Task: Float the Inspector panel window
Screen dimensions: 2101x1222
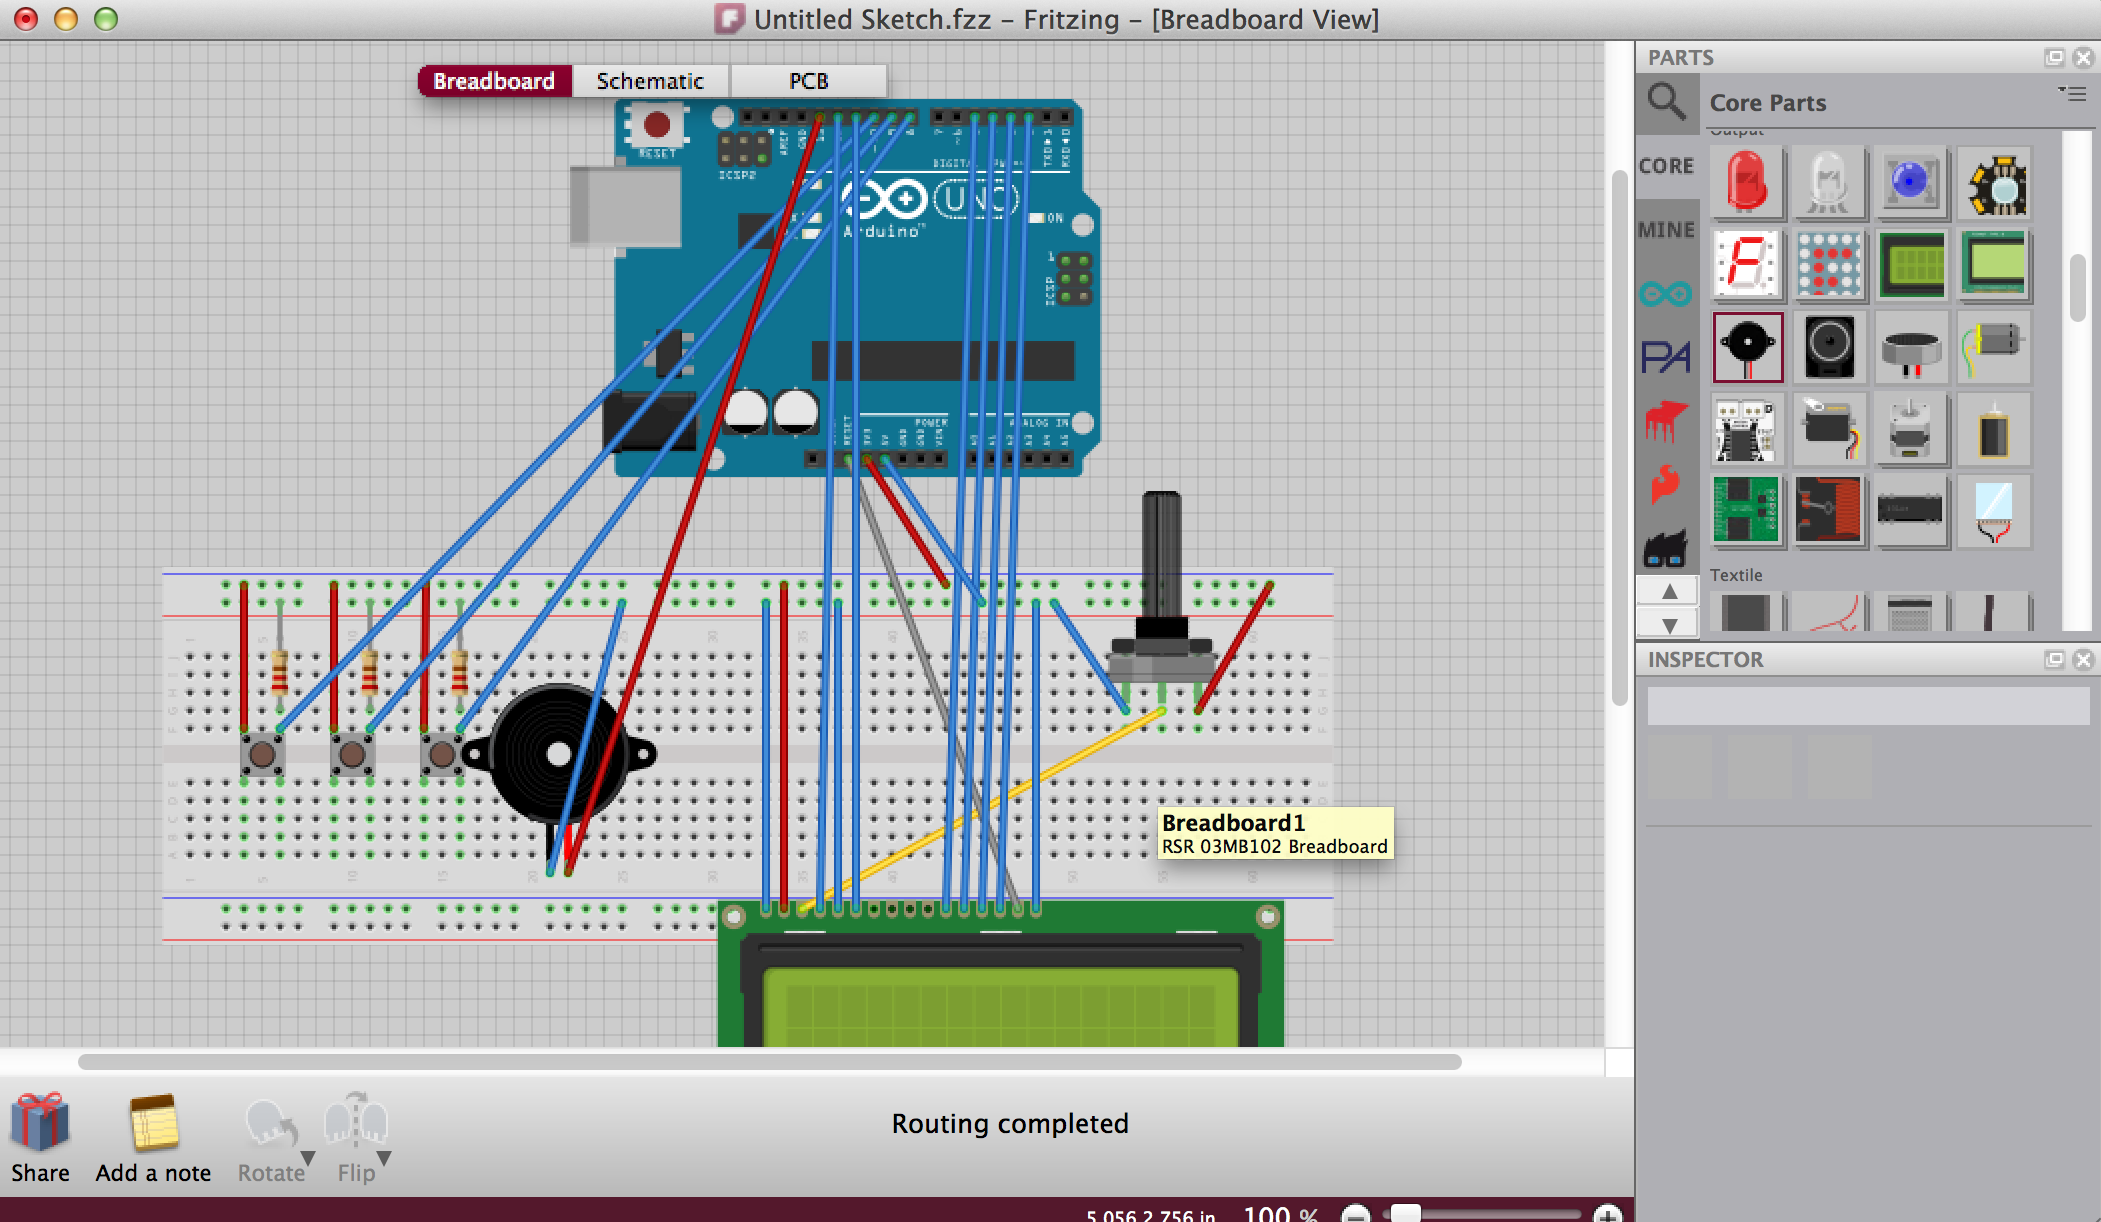Action: pyautogui.click(x=2054, y=659)
